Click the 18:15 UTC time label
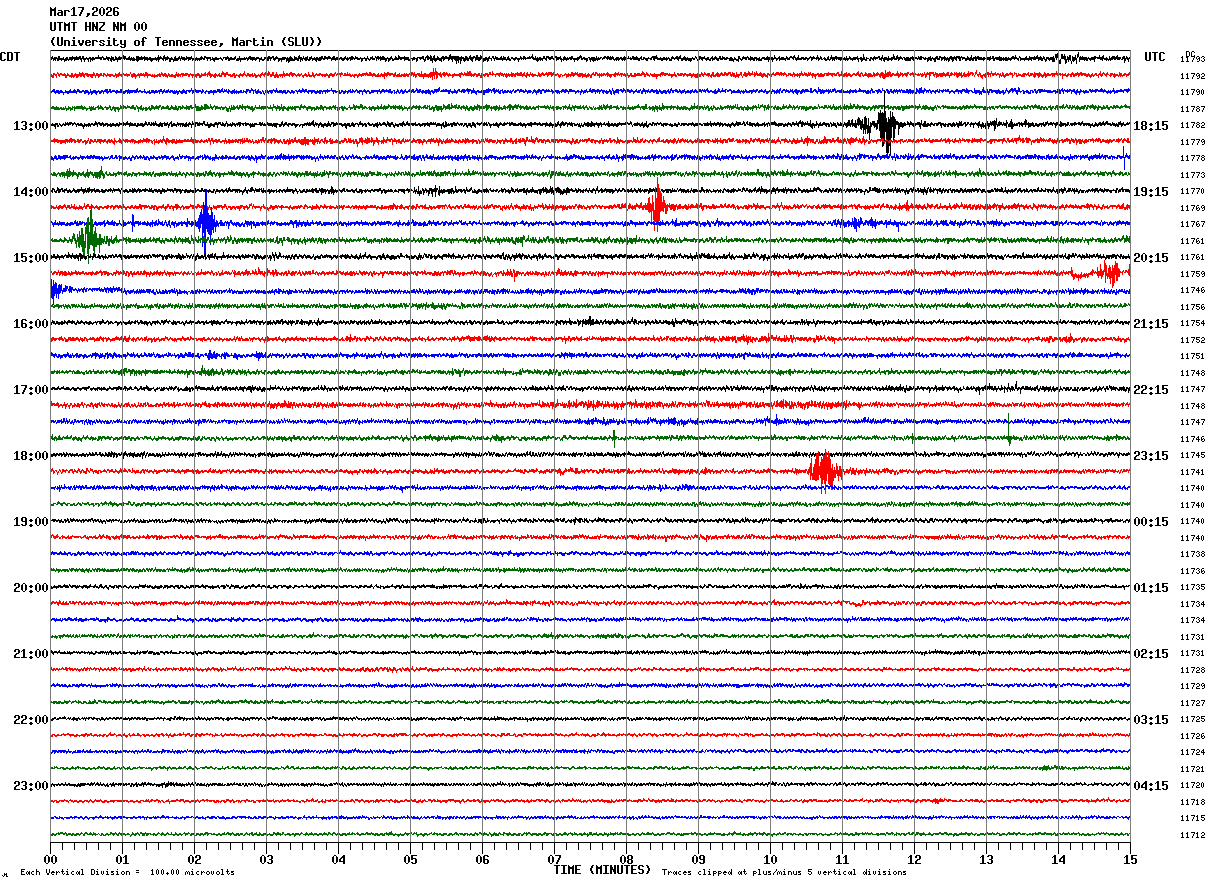Image resolution: width=1210 pixels, height=886 pixels. (x=1151, y=125)
